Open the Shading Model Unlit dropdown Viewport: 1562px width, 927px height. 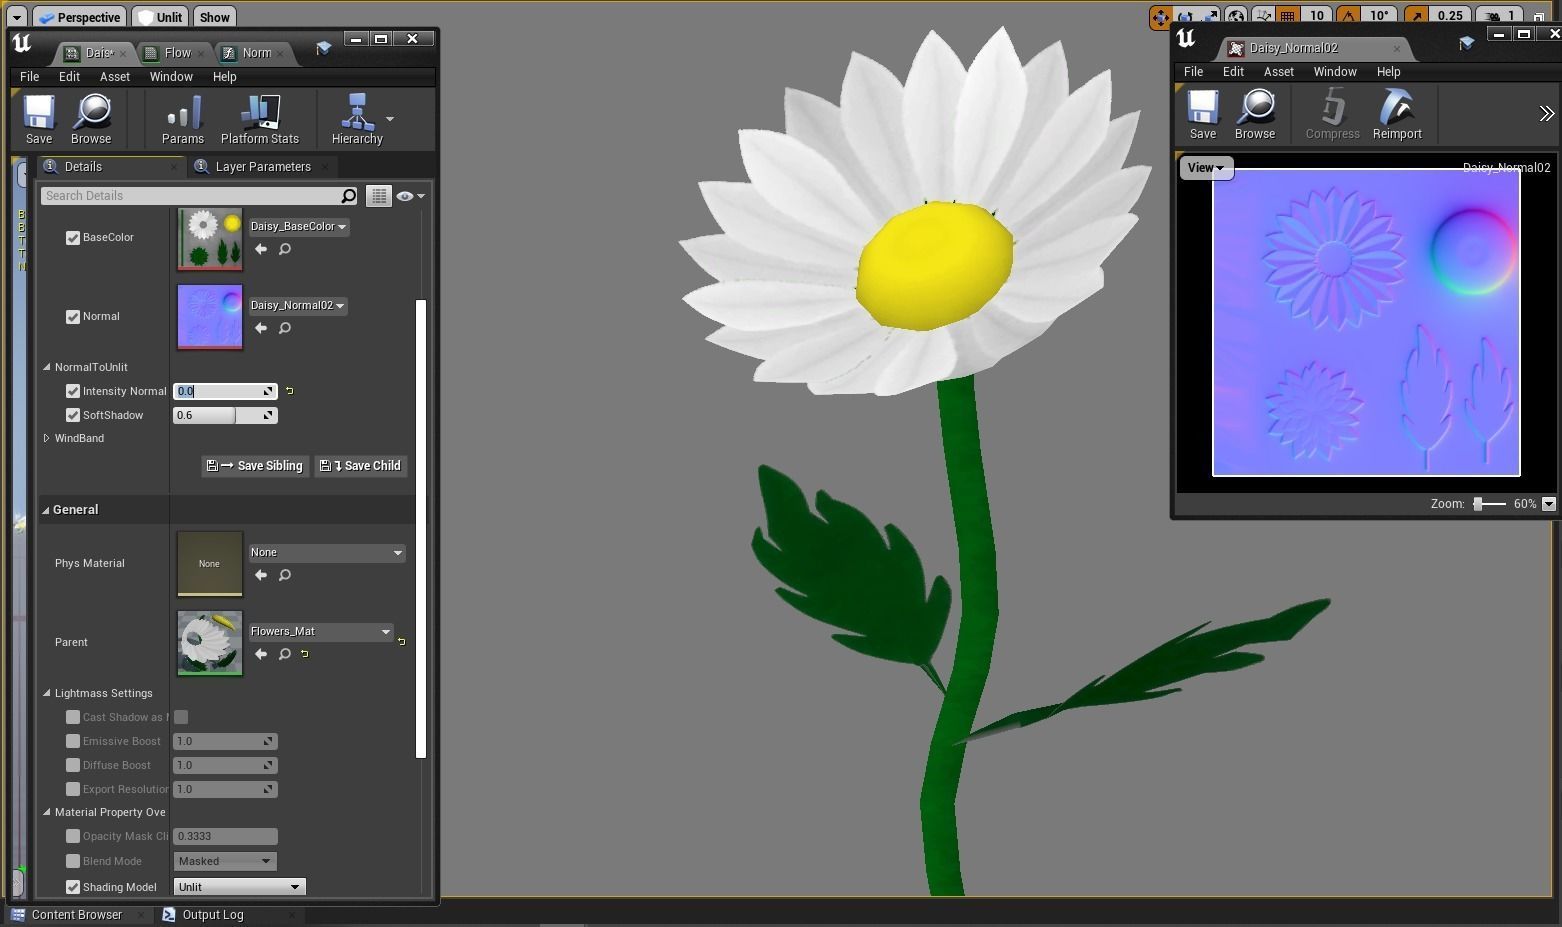pos(239,887)
